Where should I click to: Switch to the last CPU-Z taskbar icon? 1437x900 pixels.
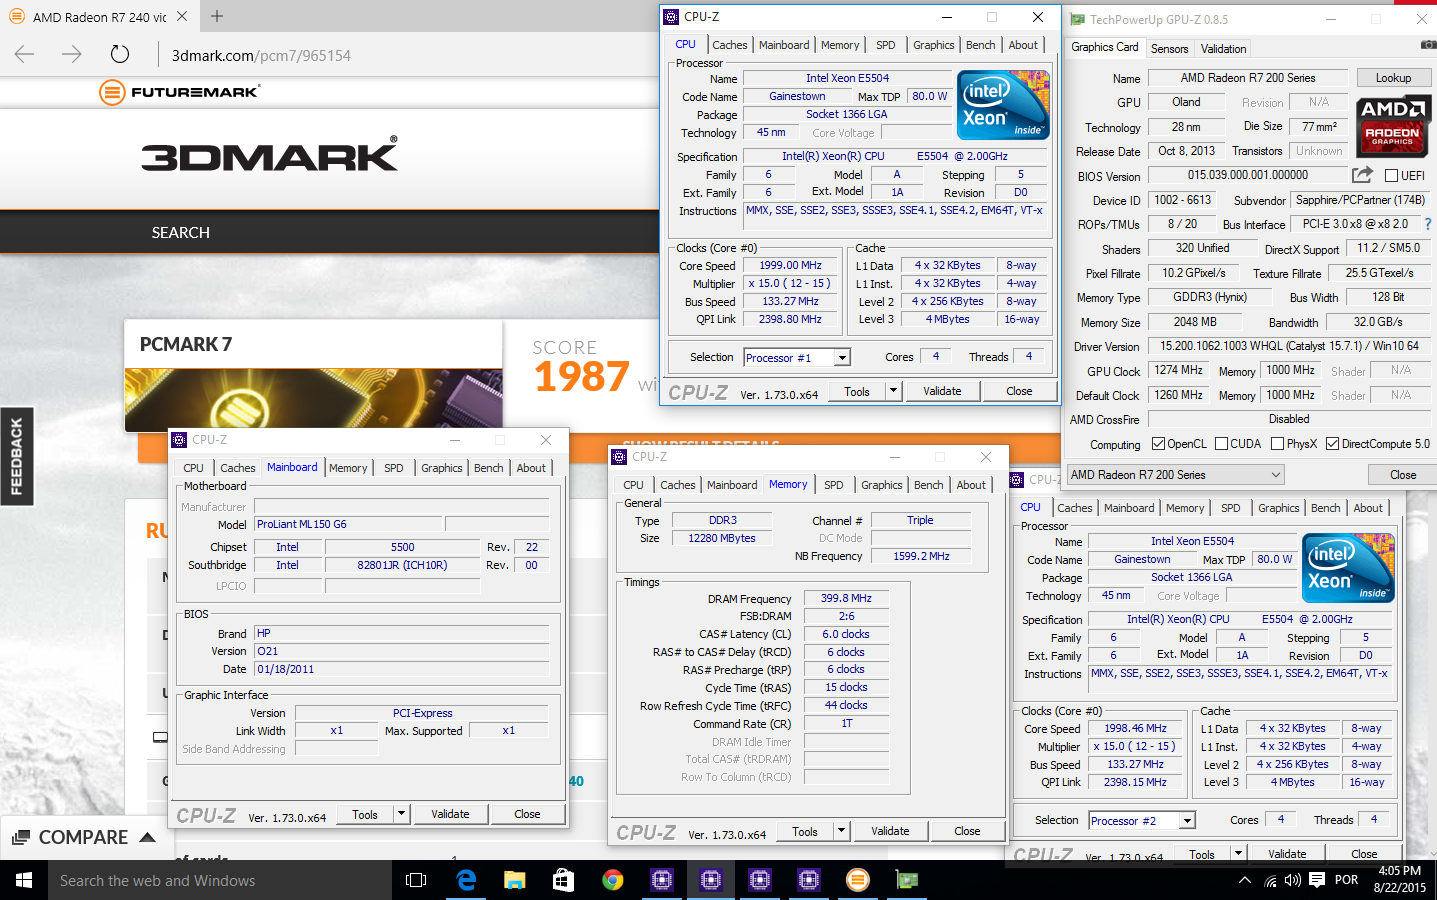(x=809, y=880)
